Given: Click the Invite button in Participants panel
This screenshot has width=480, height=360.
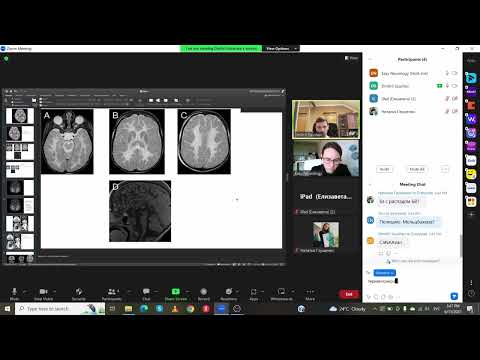Looking at the screenshot, I should 384,169.
